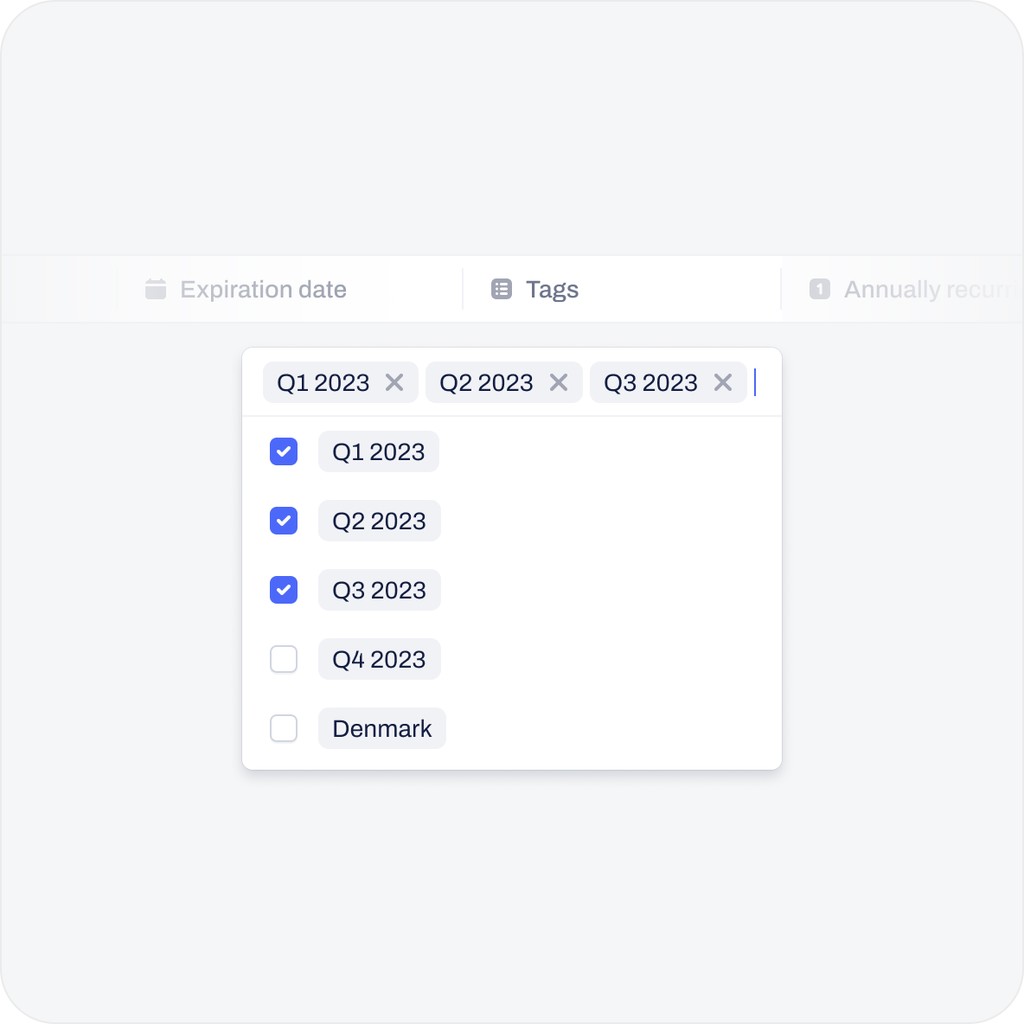Image resolution: width=1024 pixels, height=1024 pixels.
Task: Remove the Q3 2023 tag chip
Action: 723,382
